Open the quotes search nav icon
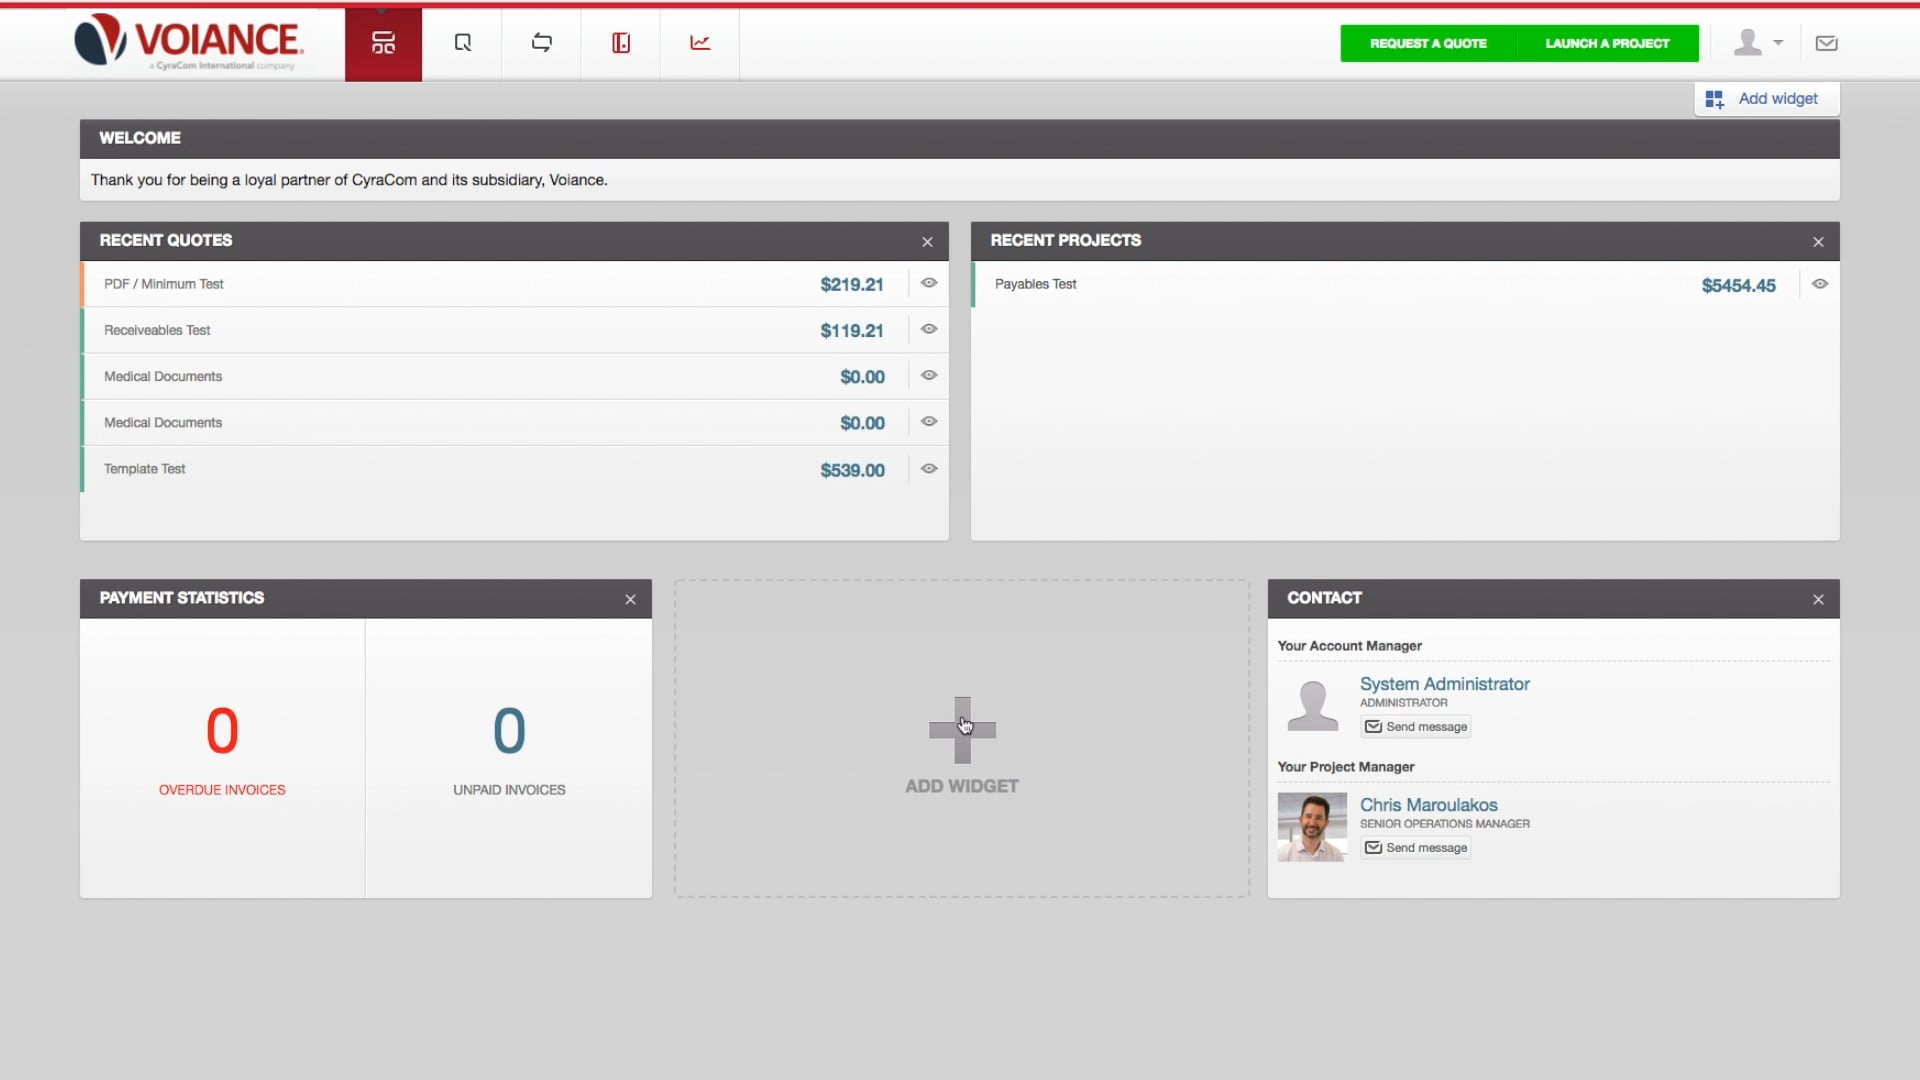 [462, 43]
